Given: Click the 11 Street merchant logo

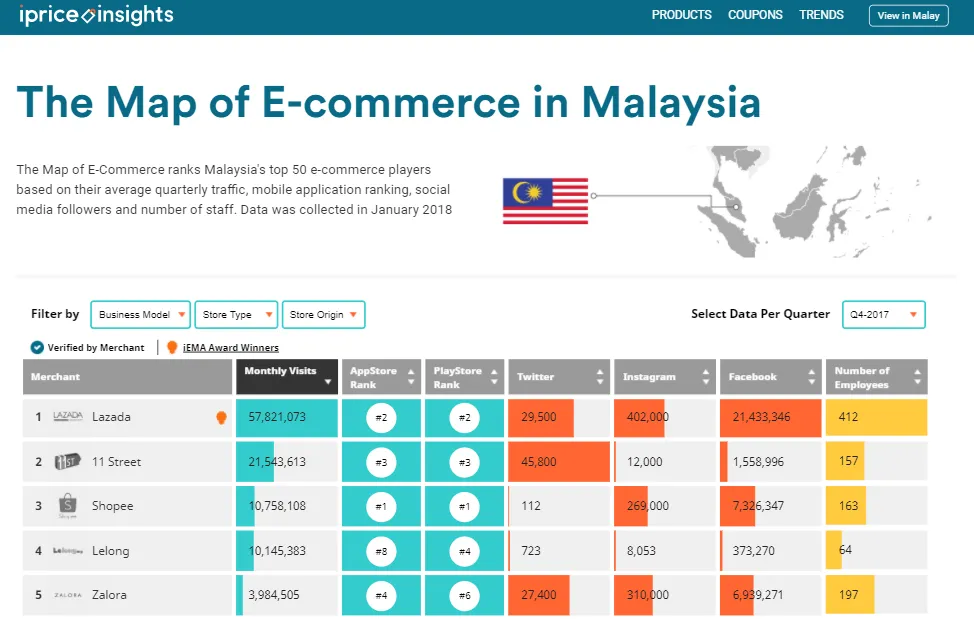Looking at the screenshot, I should [x=68, y=461].
